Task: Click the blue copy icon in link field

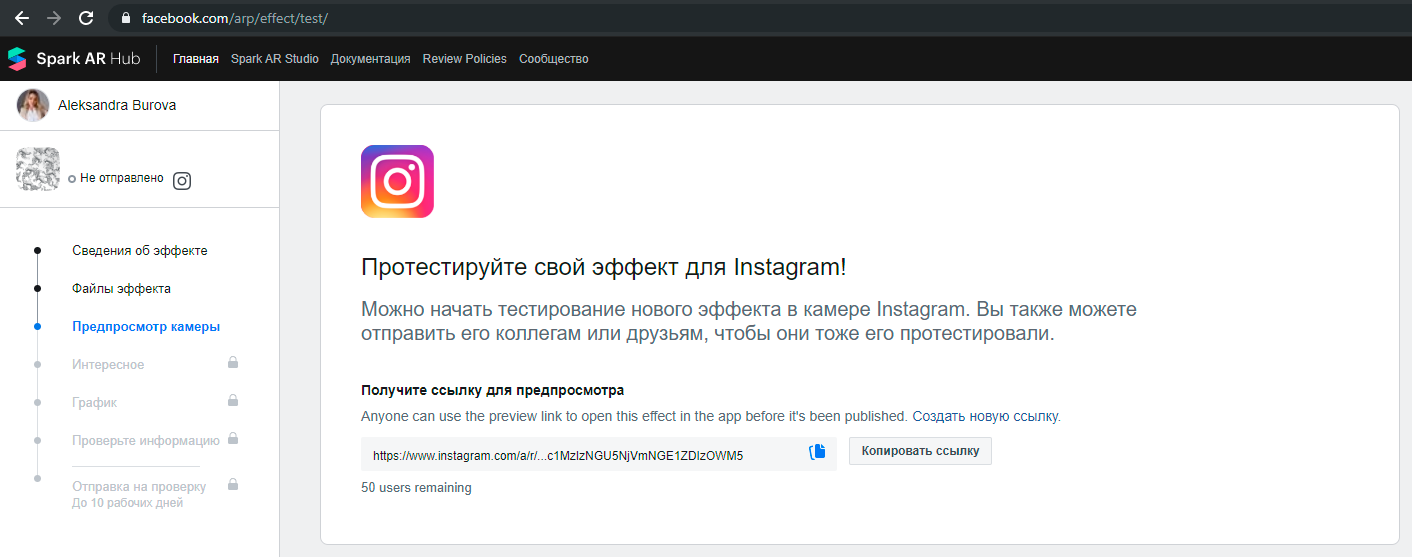Action: 817,452
